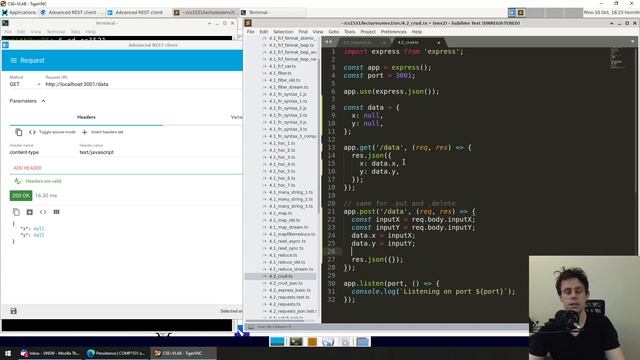Open the Help menu in Sublime Text

click(416, 32)
